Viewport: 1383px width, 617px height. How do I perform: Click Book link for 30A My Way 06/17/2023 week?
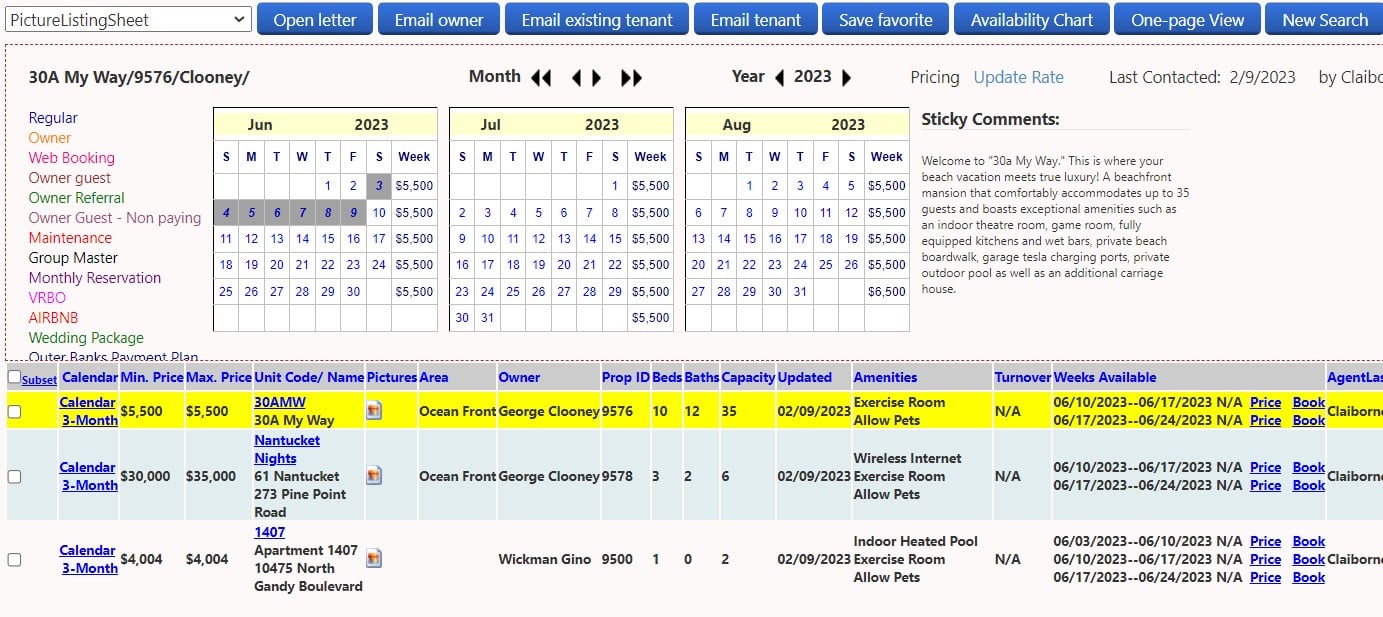point(1309,420)
